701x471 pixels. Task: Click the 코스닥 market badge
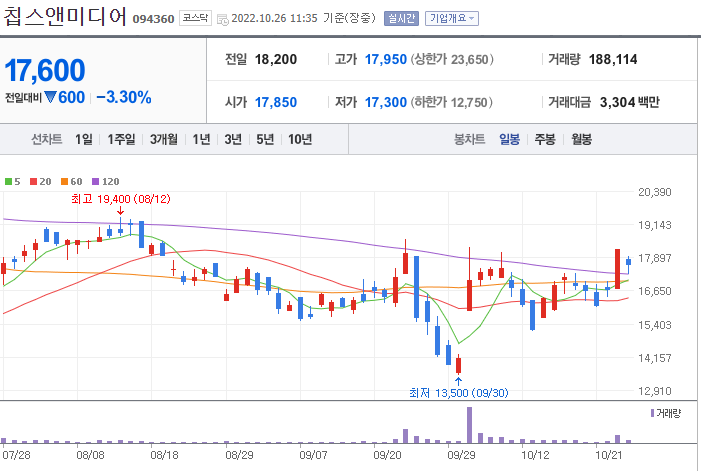coord(195,18)
